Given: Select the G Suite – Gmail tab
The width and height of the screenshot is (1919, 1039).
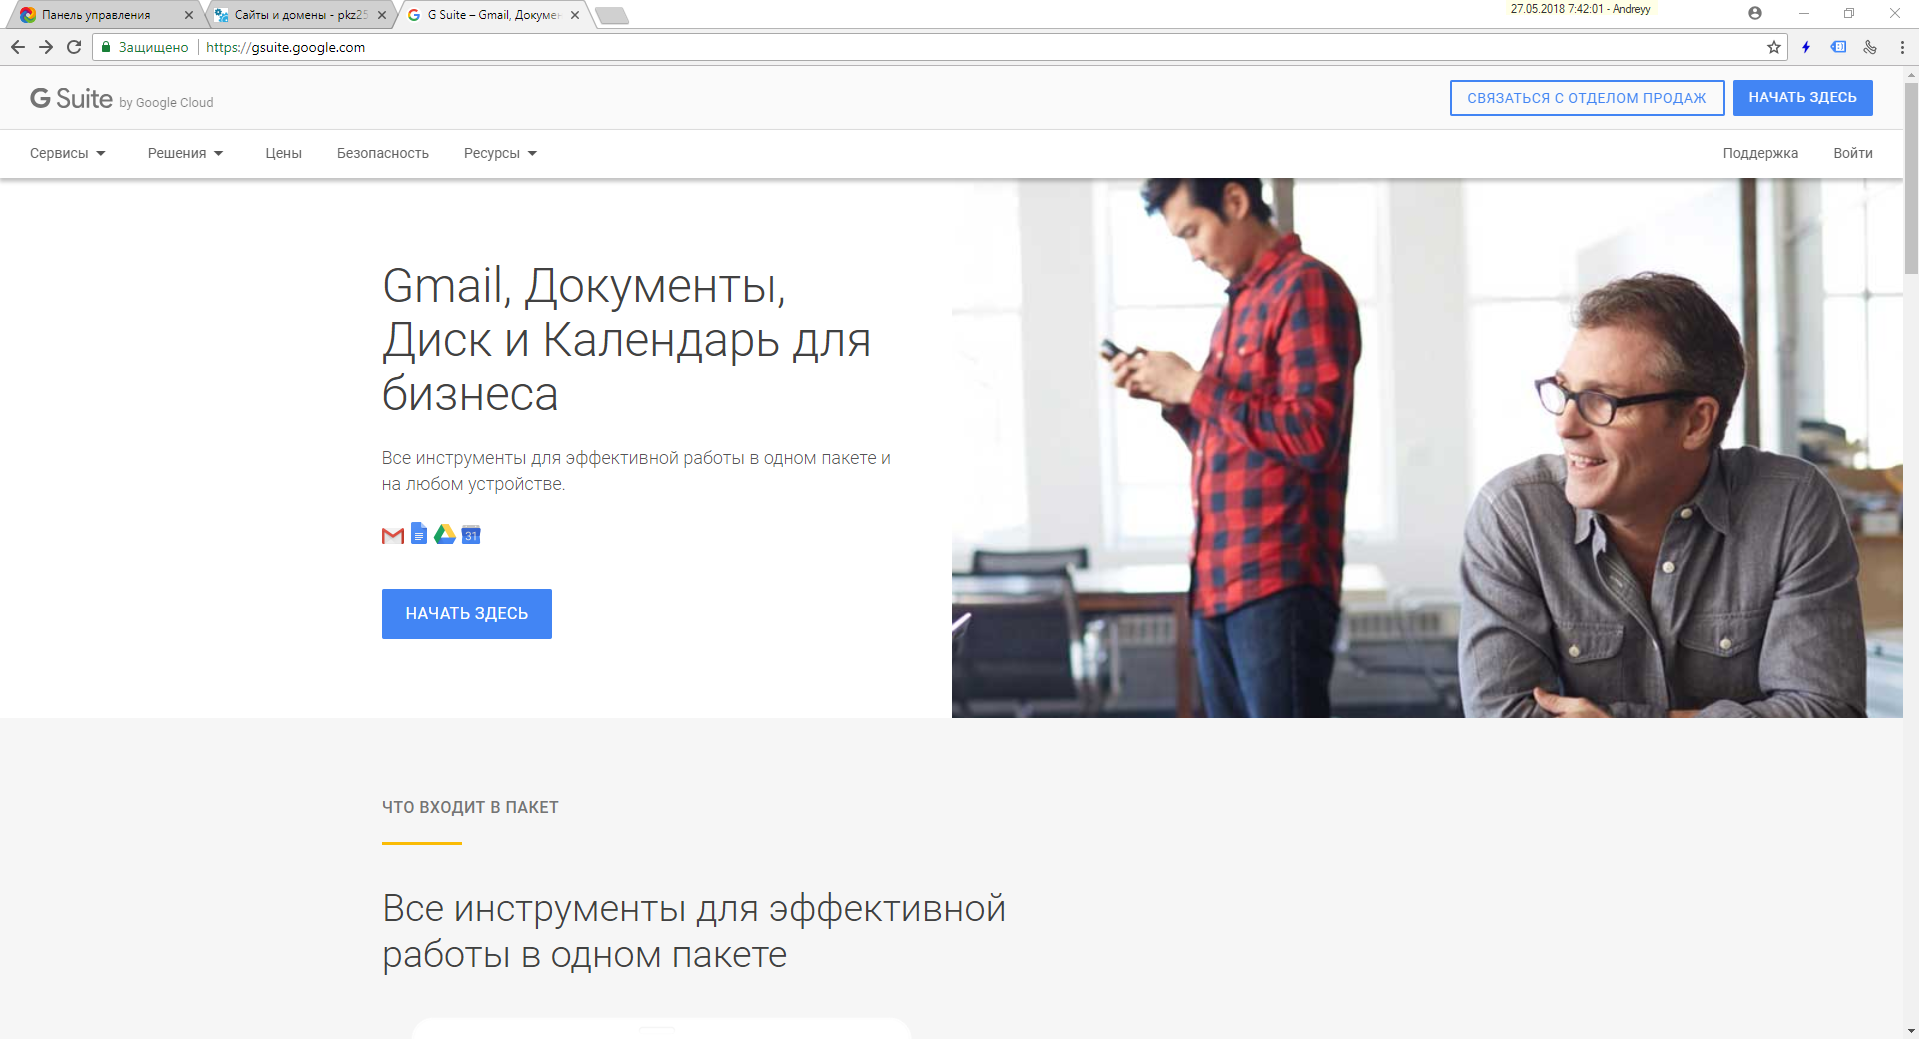Looking at the screenshot, I should coord(492,15).
